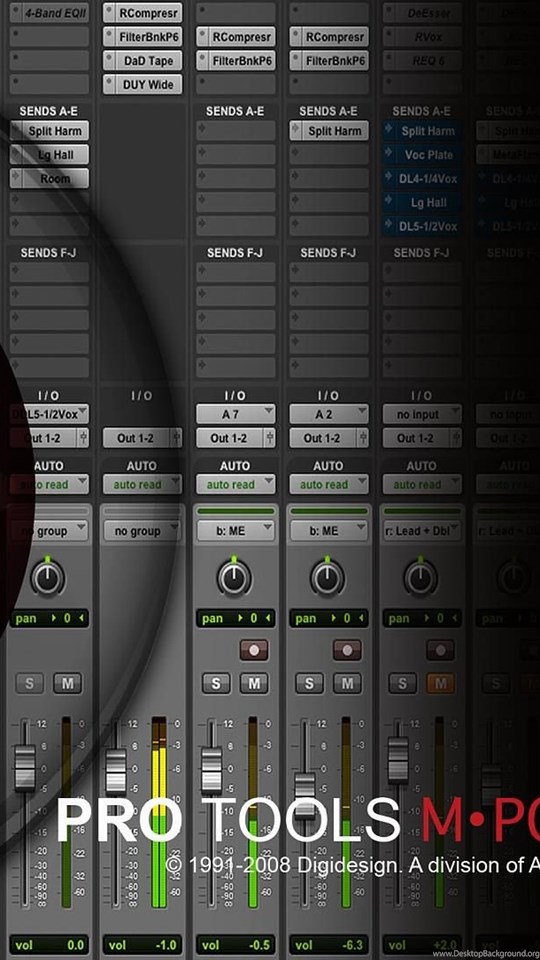Open the DaD Tape insert plug-in
Screen dimensions: 540x960
click(149, 61)
